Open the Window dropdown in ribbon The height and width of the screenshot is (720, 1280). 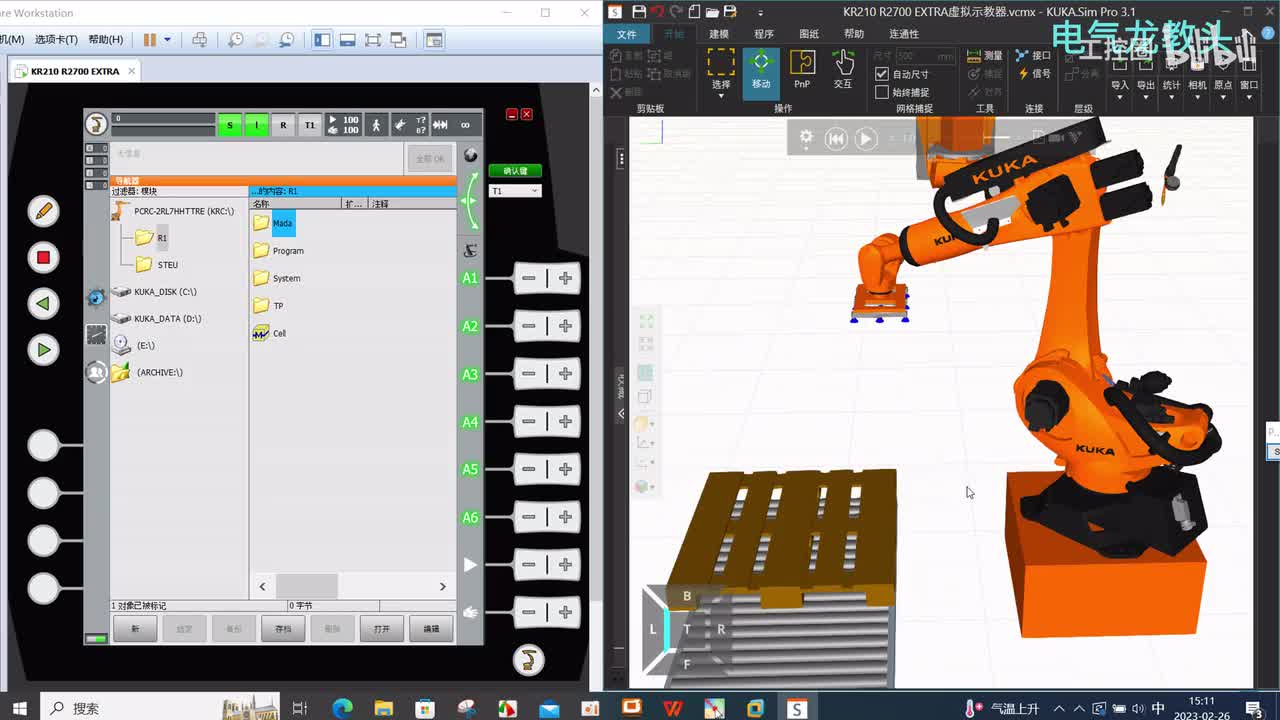pyautogui.click(x=1249, y=97)
